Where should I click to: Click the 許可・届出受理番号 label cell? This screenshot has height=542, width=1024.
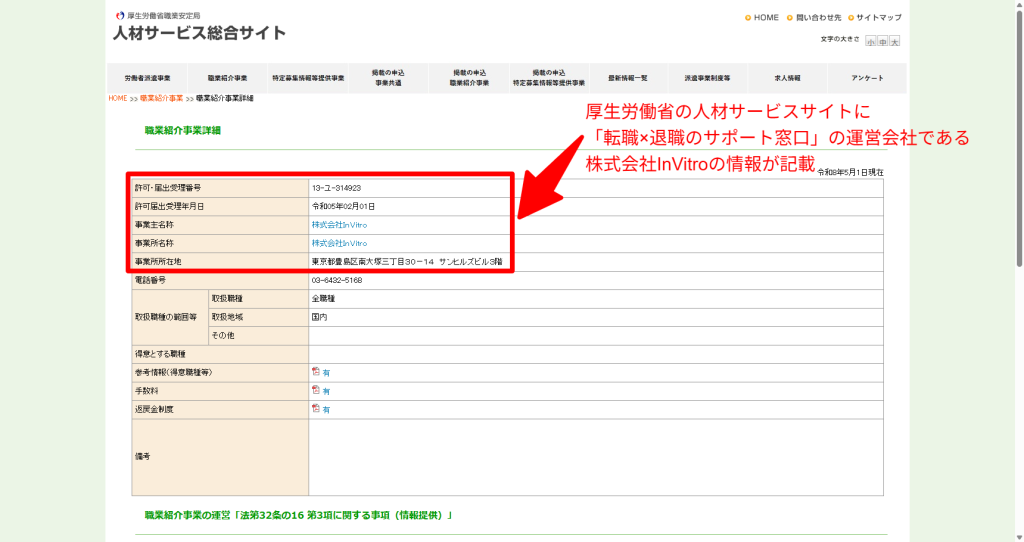tap(220, 188)
